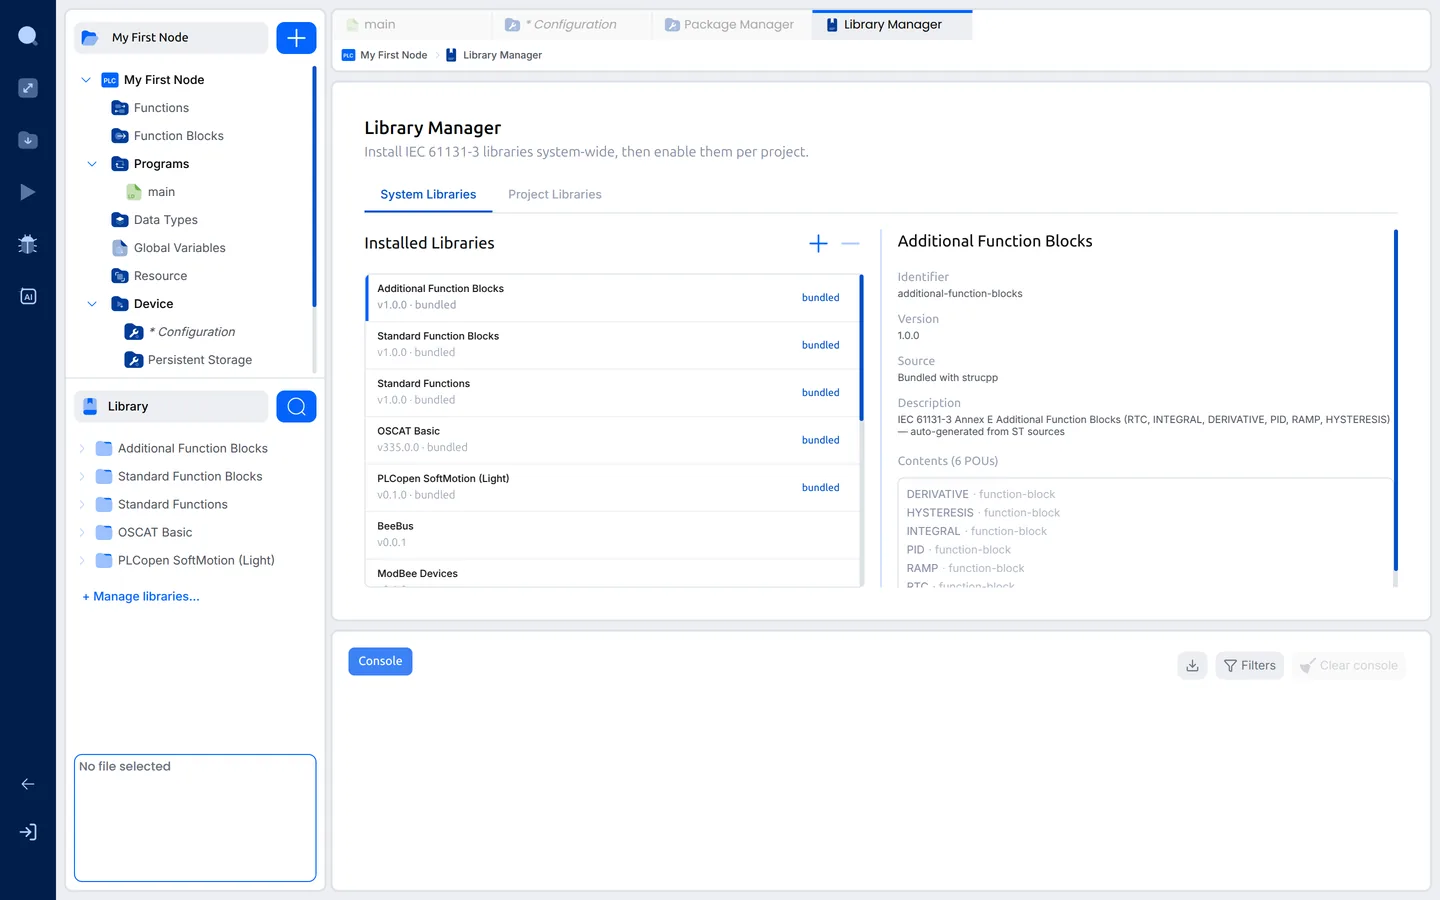1440x900 pixels.
Task: Click the download icon in left sidebar
Action: pos(28,140)
